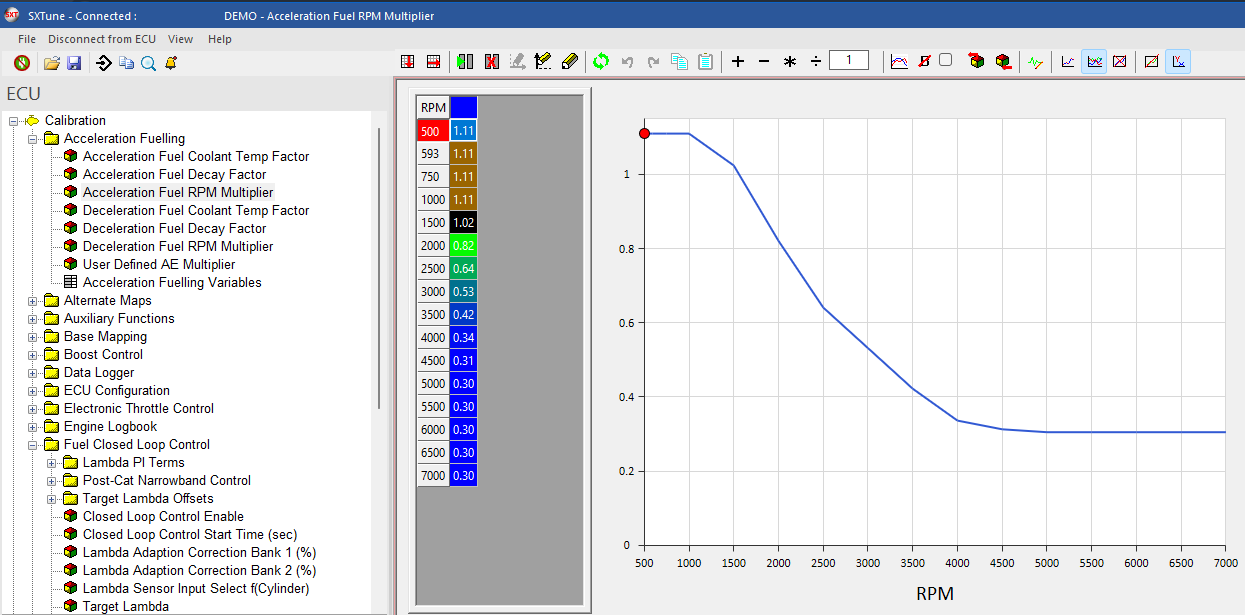The image size is (1245, 615).
Task: Click the duplicate pages toolbar icon
Action: tap(126, 62)
